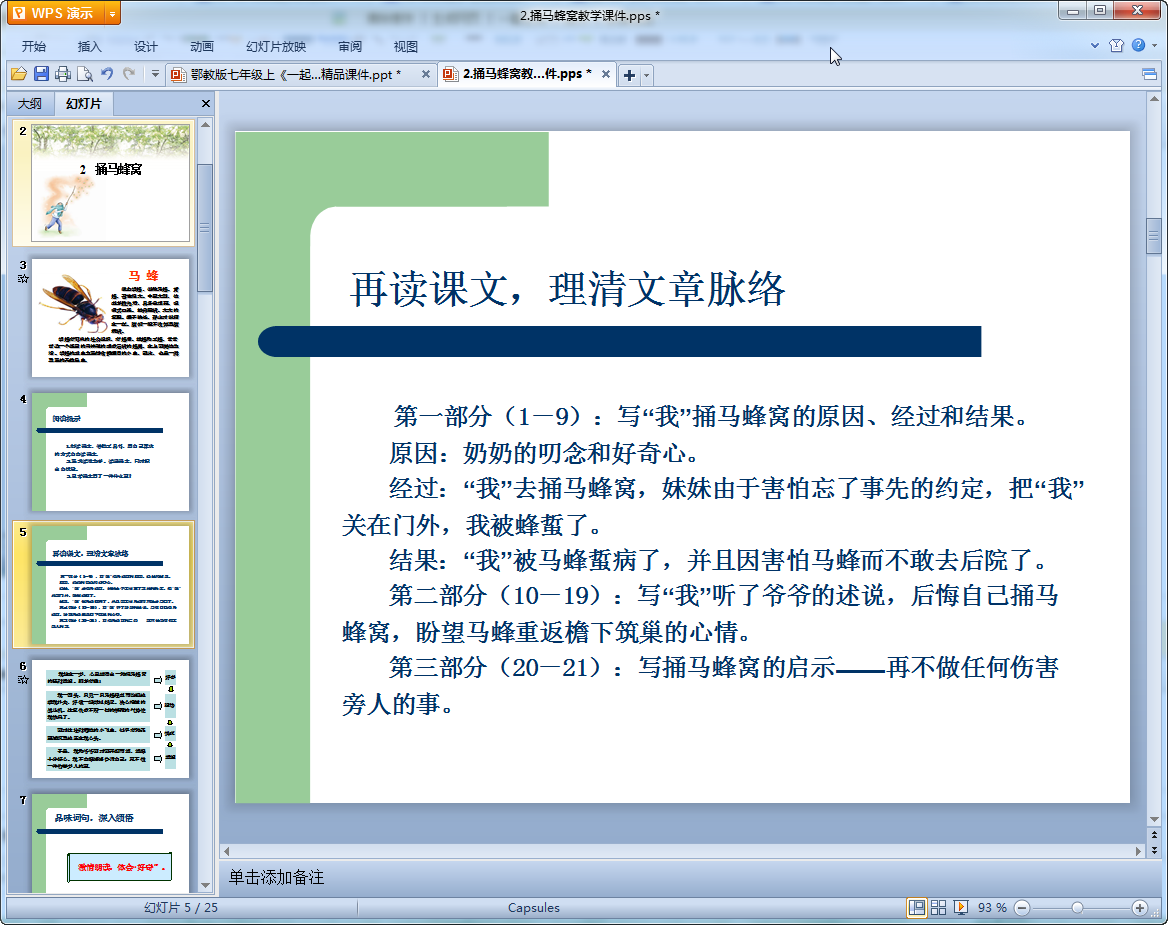The width and height of the screenshot is (1168, 925).
Task: Close the slide thumbnail pane
Action: (206, 104)
